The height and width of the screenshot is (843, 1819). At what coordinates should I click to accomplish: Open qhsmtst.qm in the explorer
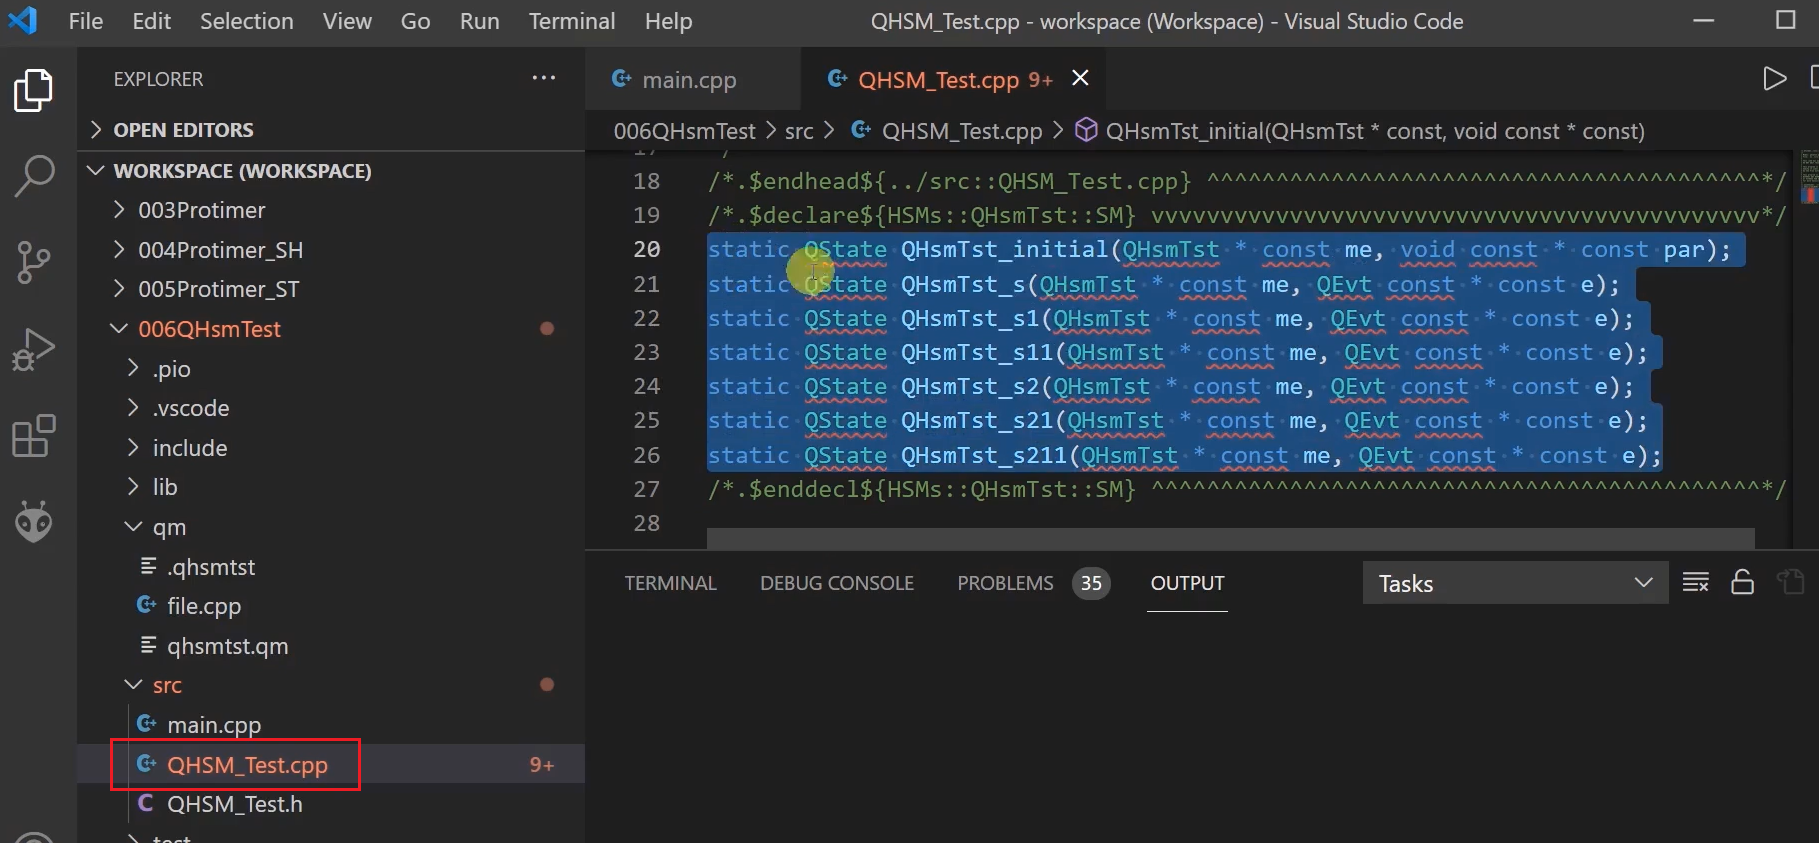point(227,646)
